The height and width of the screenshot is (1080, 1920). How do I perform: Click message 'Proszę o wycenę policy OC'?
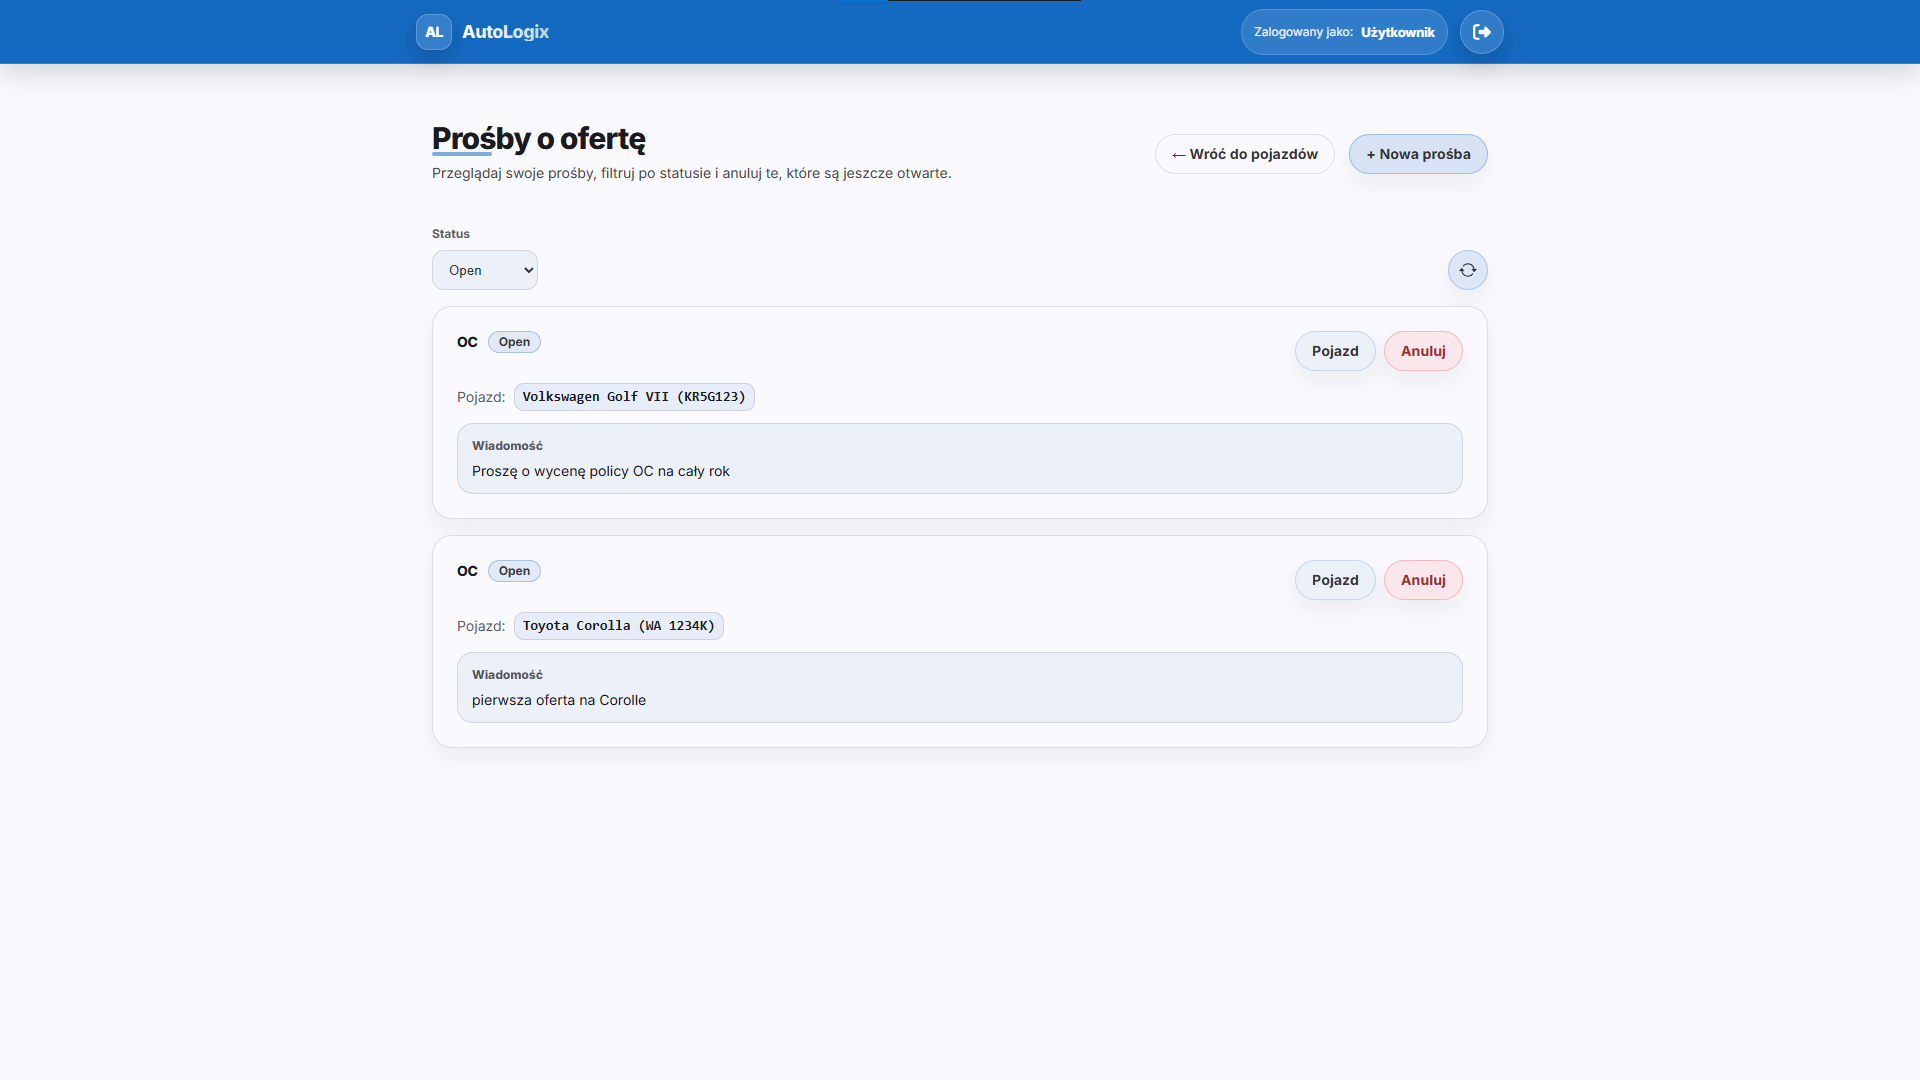click(x=601, y=471)
